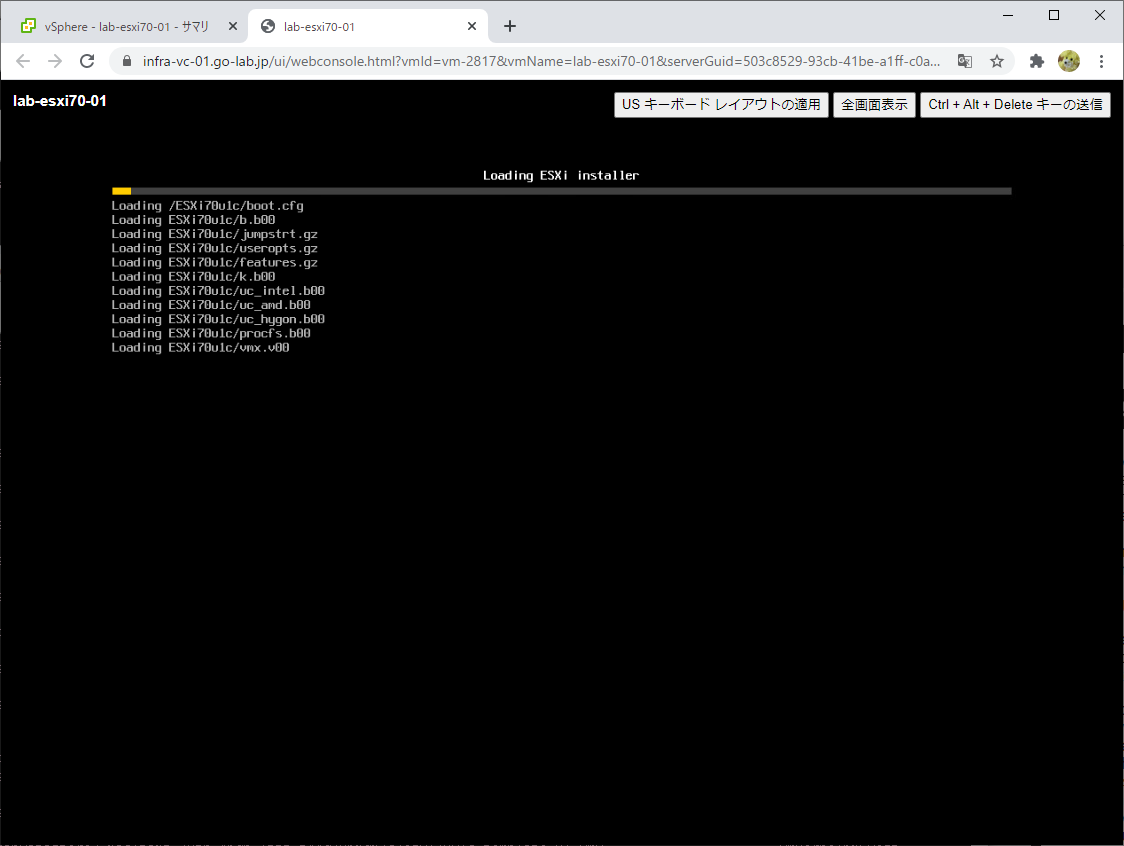
Task: Open the Chrome profile avatar
Action: pyautogui.click(x=1069, y=62)
